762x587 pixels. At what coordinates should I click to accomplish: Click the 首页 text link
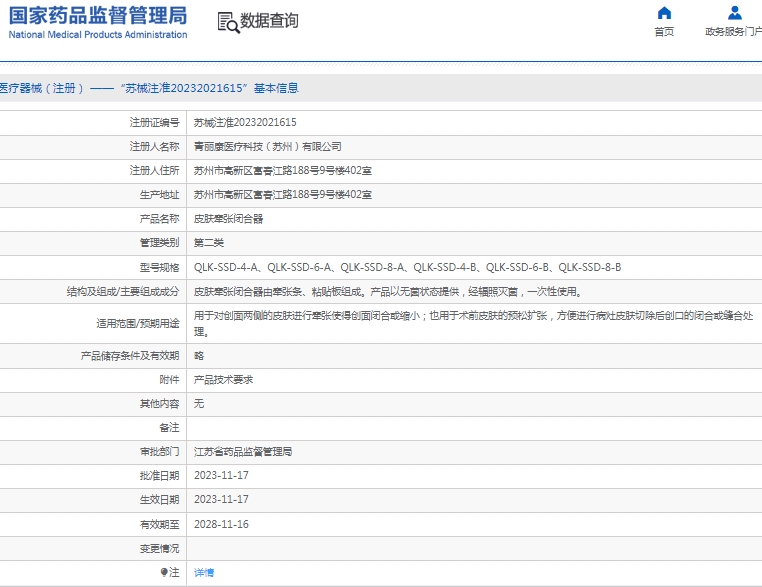664,32
